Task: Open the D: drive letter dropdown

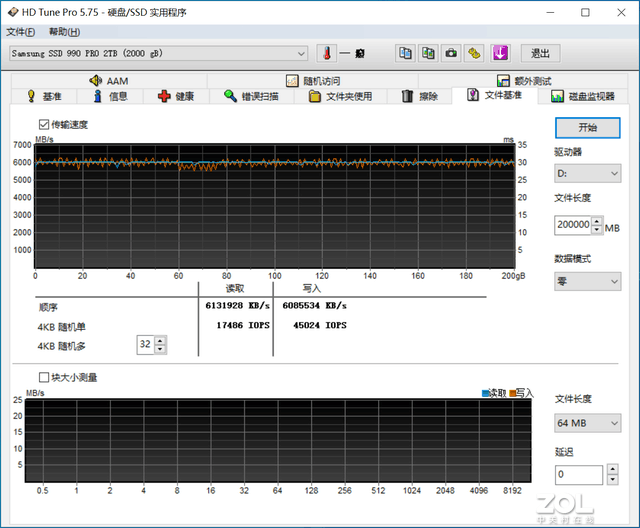Action: point(588,174)
